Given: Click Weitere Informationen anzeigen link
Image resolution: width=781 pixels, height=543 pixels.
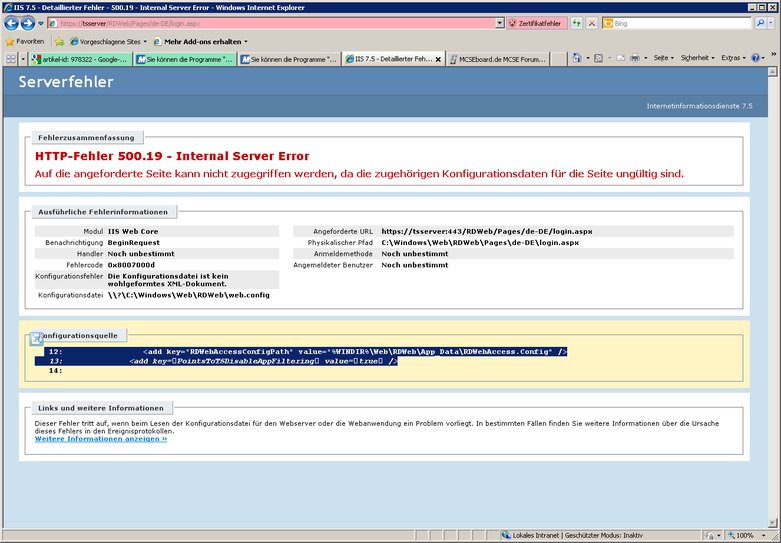Looking at the screenshot, I should 101,439.
